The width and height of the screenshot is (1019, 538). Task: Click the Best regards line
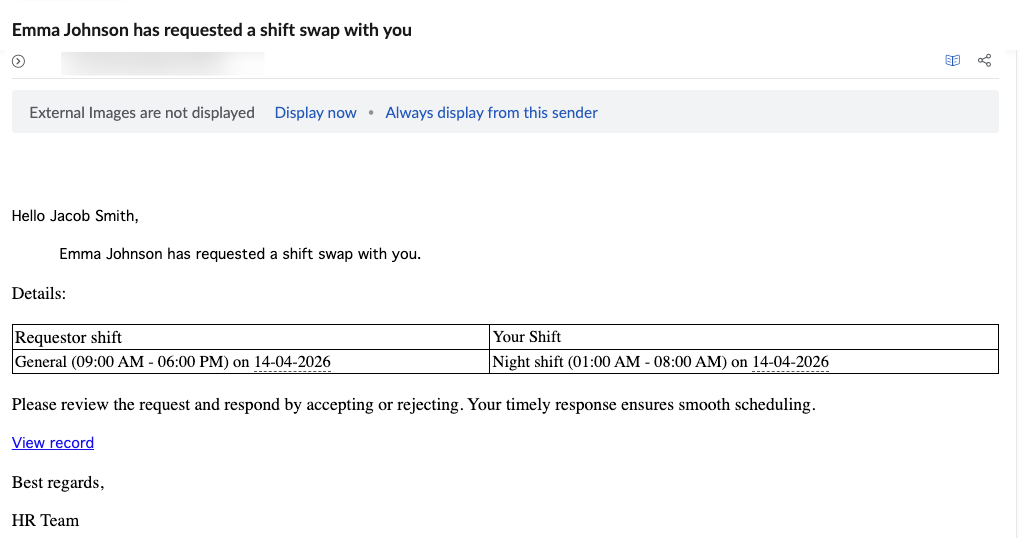[58, 483]
